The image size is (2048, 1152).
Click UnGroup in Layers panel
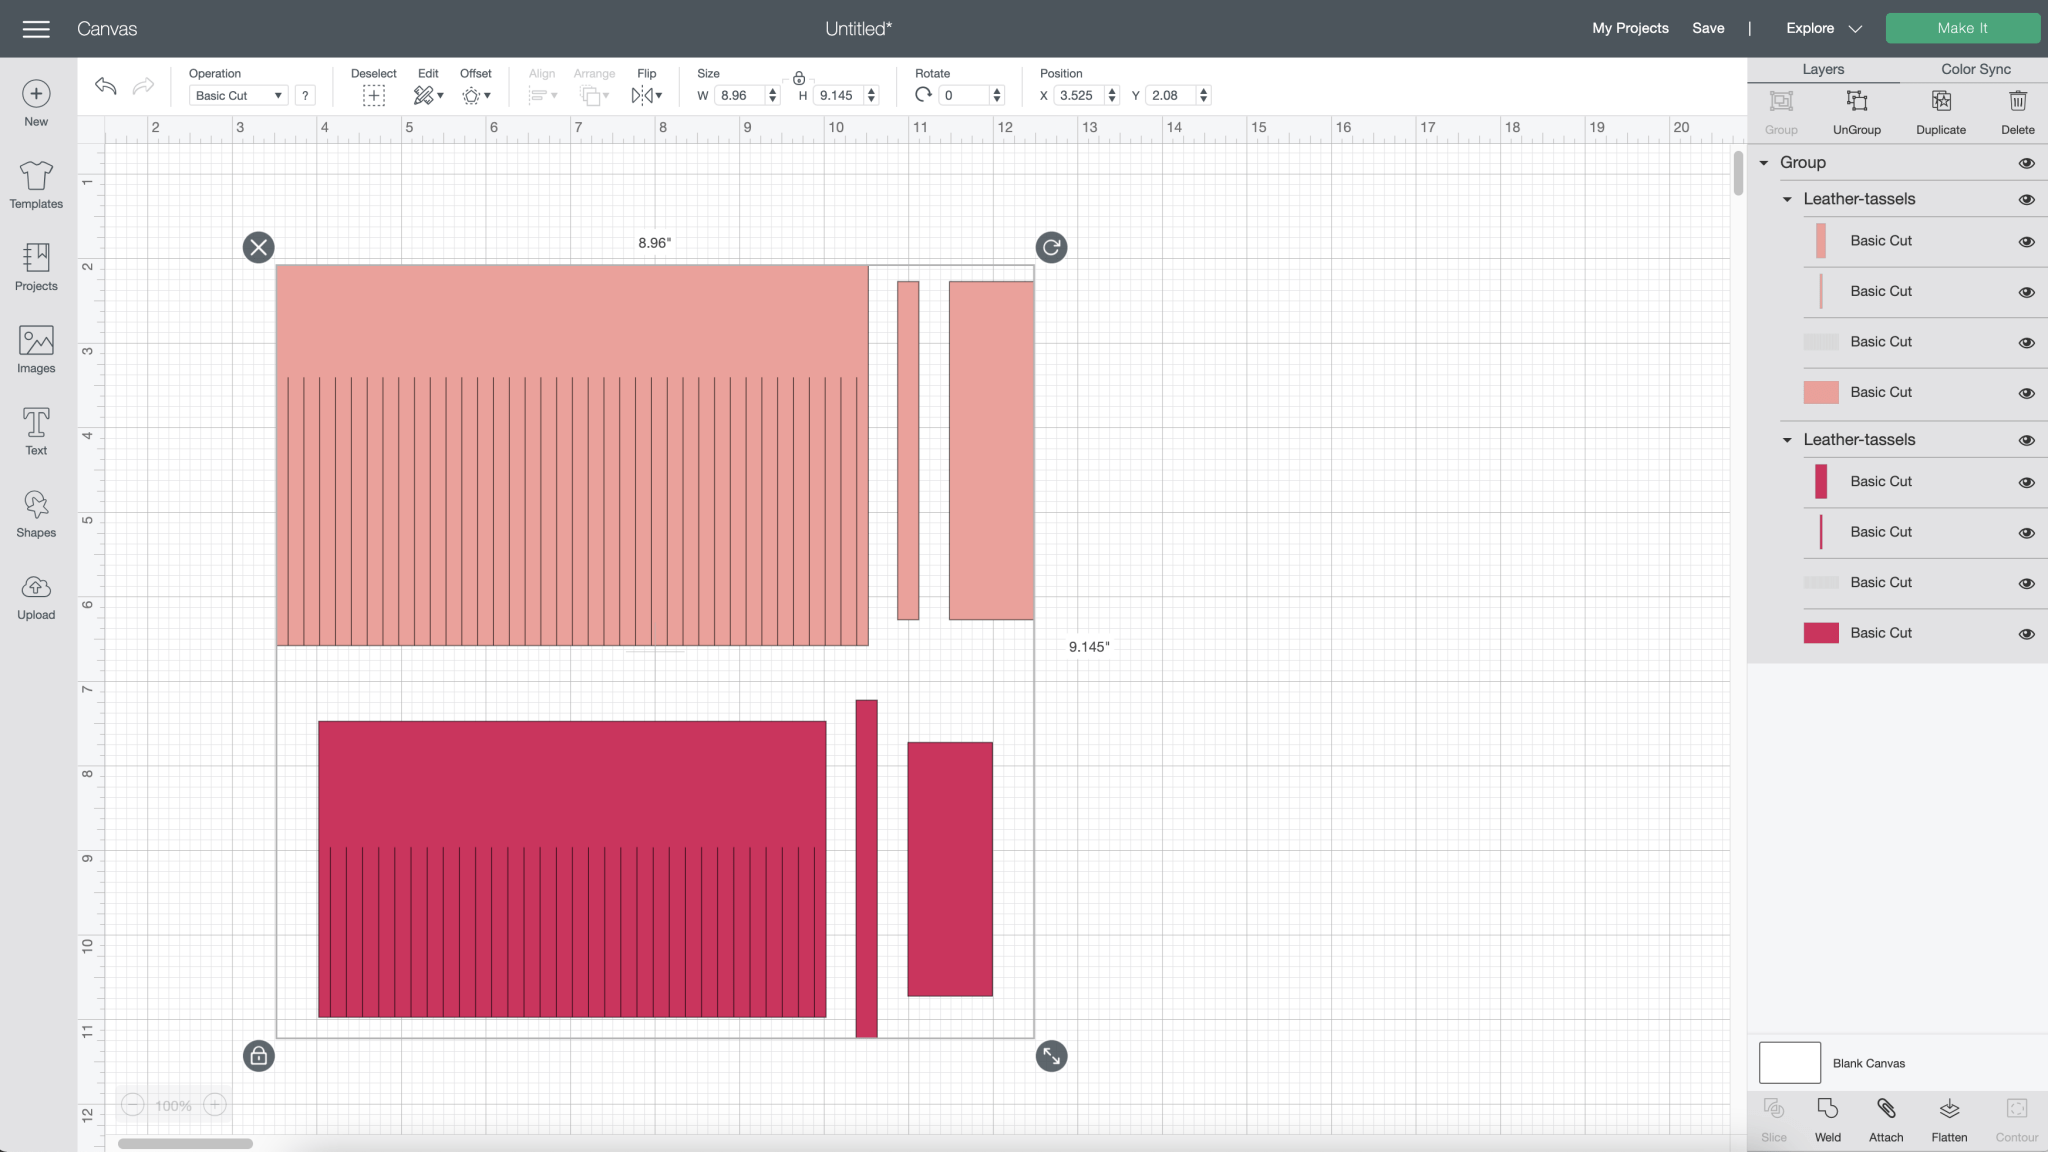pyautogui.click(x=1856, y=111)
